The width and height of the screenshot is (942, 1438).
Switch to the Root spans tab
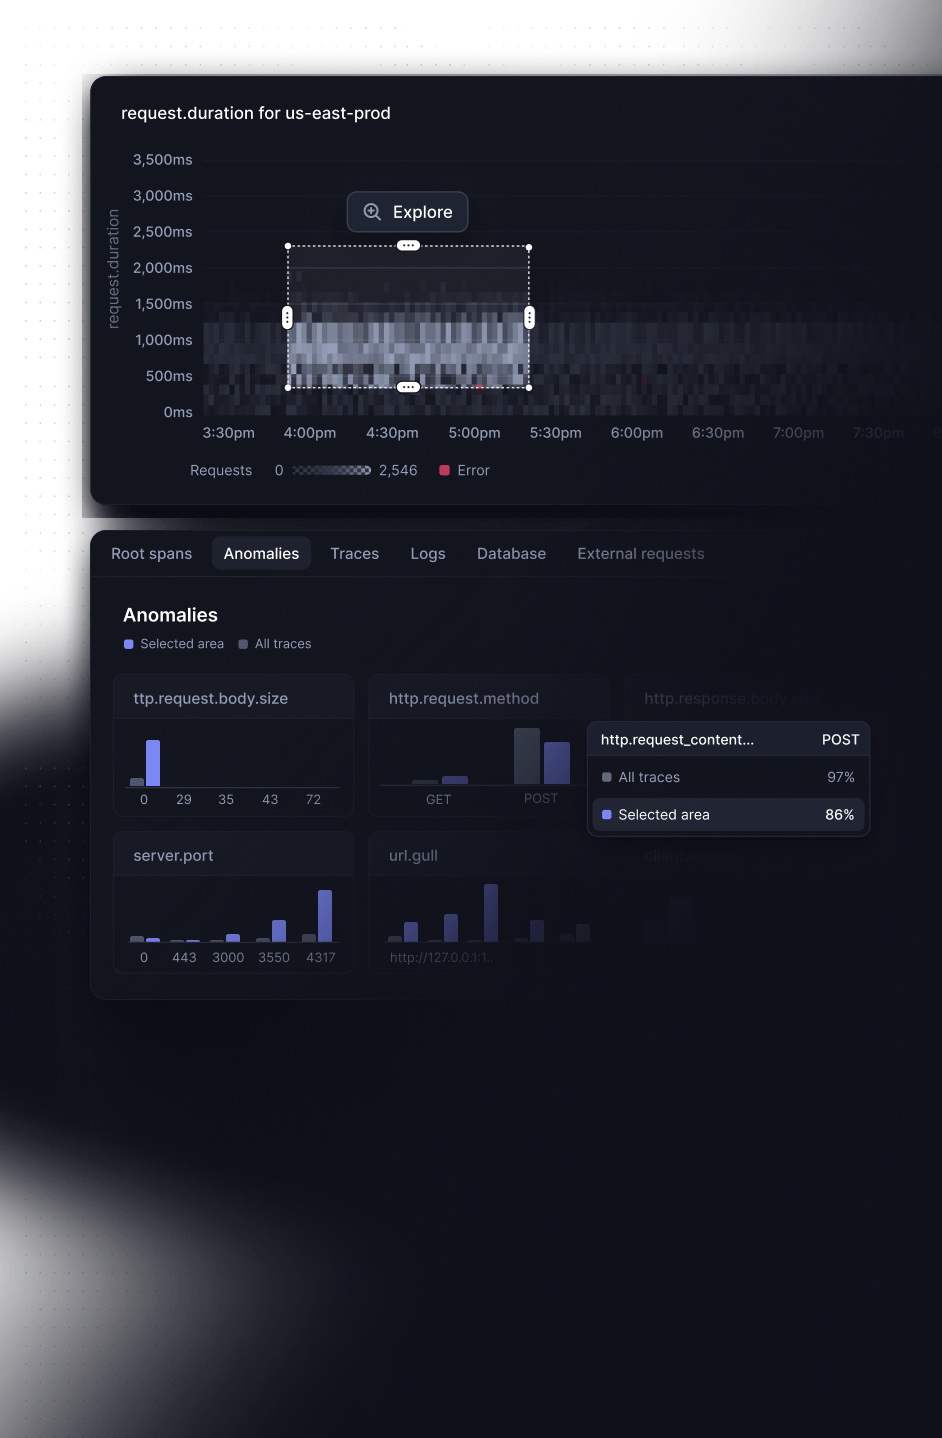pos(151,554)
